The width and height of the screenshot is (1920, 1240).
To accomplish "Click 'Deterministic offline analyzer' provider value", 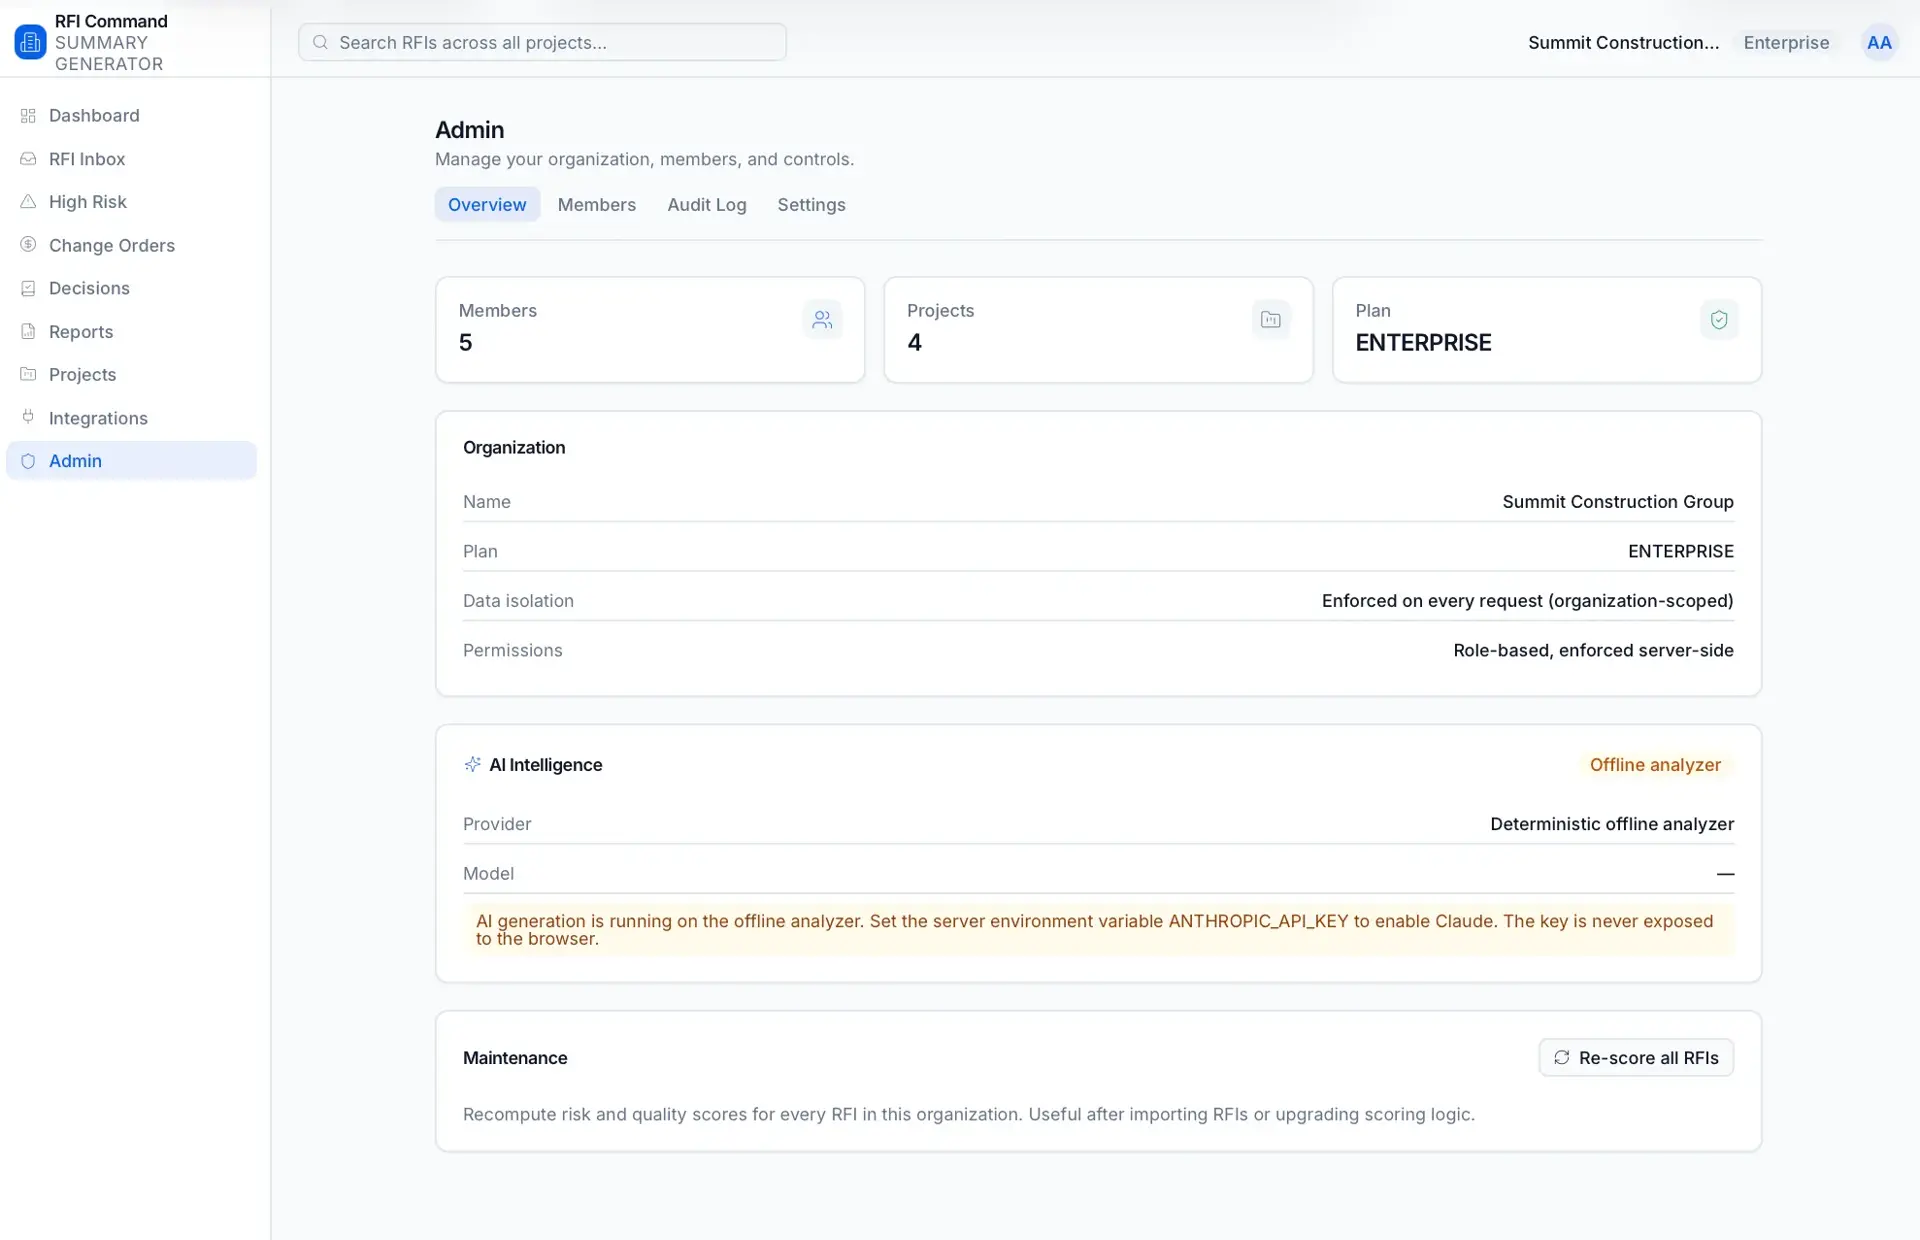I will pos(1612,823).
